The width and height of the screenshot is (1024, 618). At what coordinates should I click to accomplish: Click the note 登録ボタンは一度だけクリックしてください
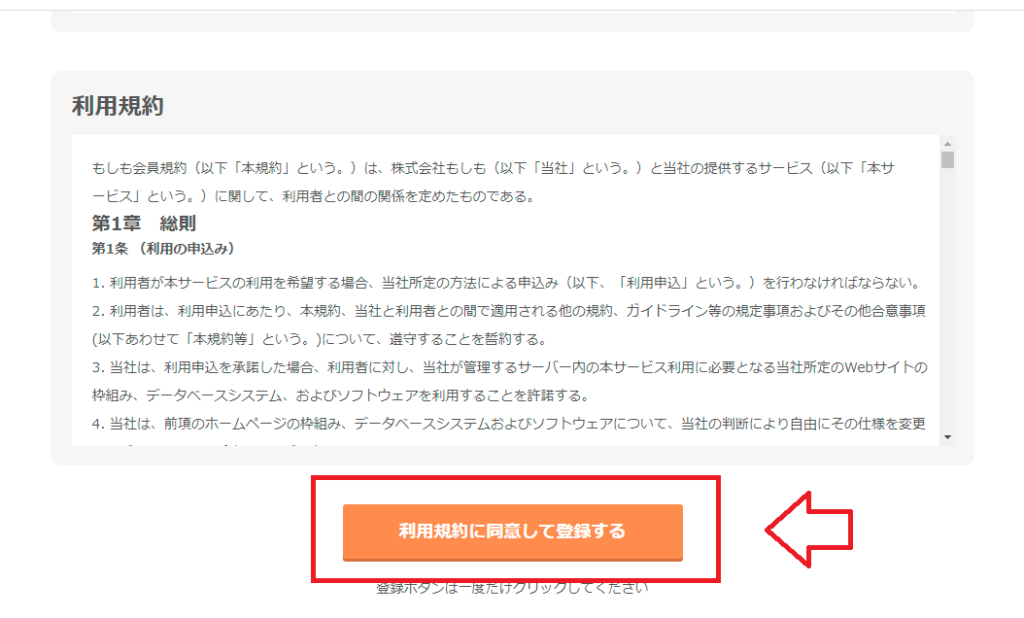(x=513, y=588)
